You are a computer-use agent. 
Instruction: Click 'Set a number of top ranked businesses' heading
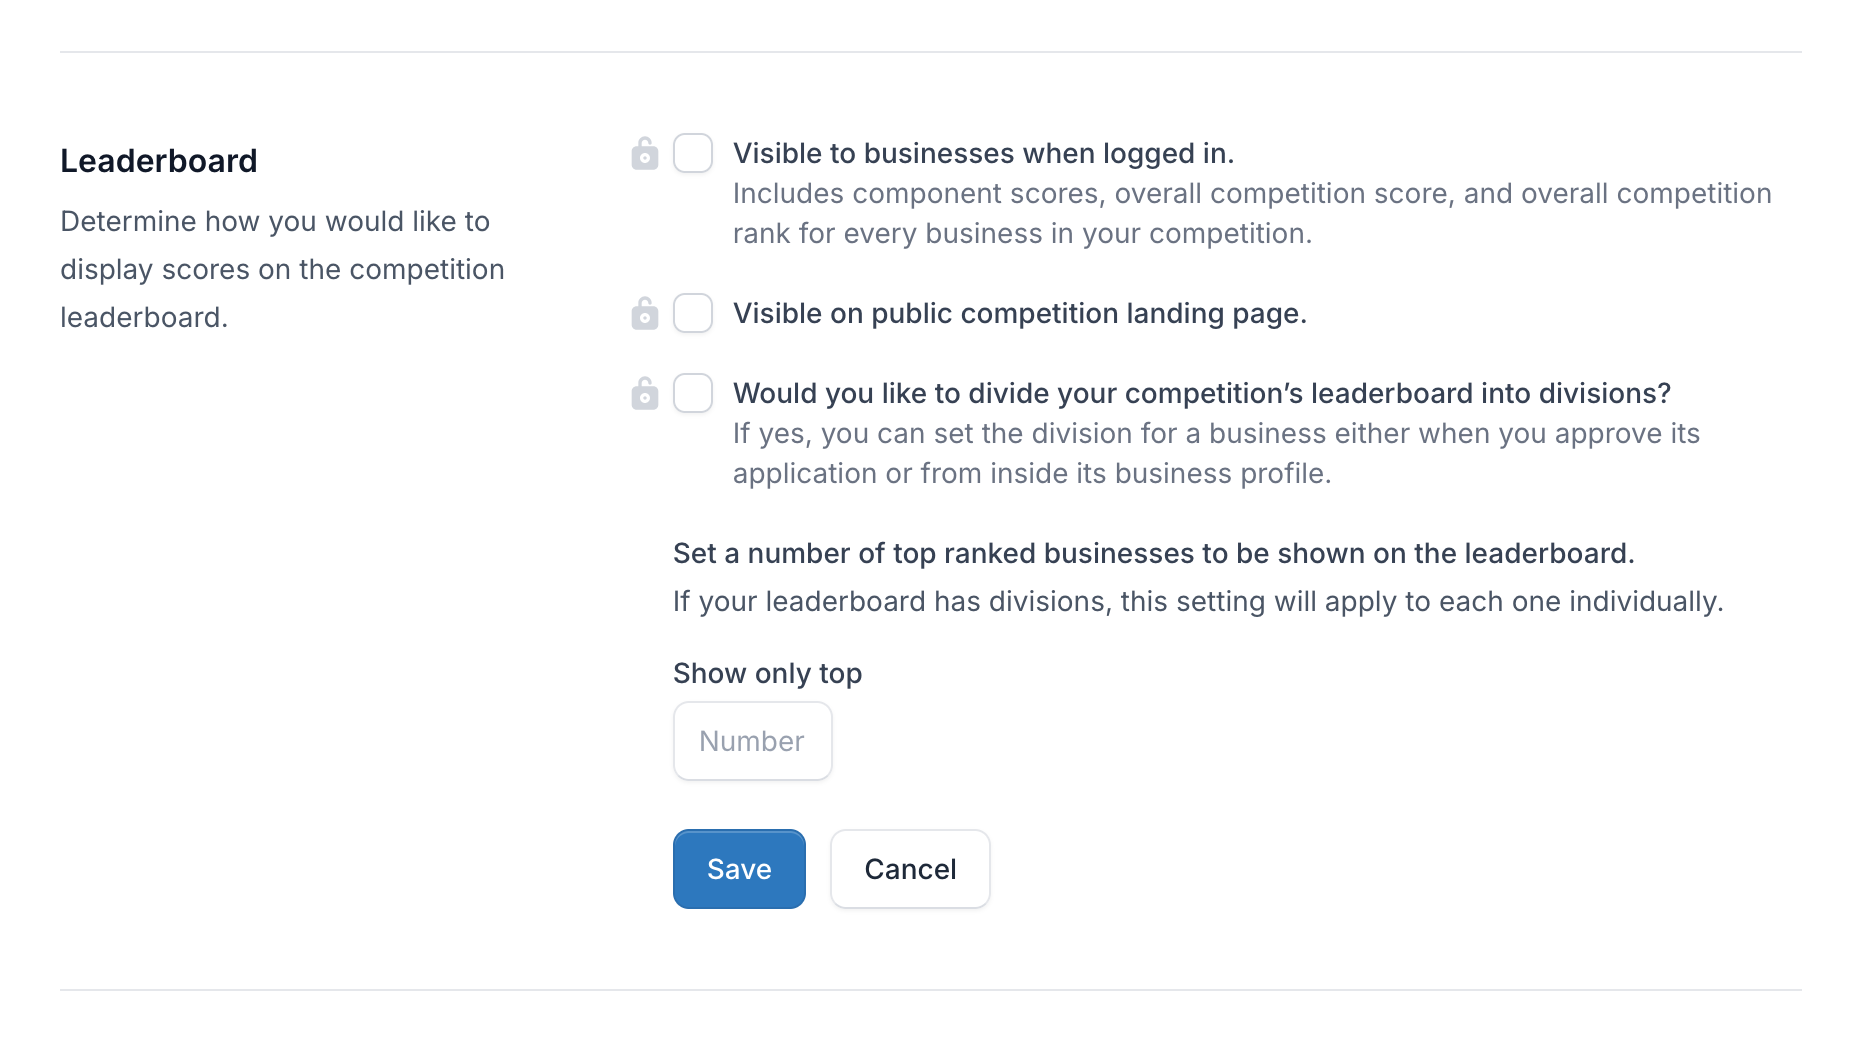click(x=1153, y=553)
